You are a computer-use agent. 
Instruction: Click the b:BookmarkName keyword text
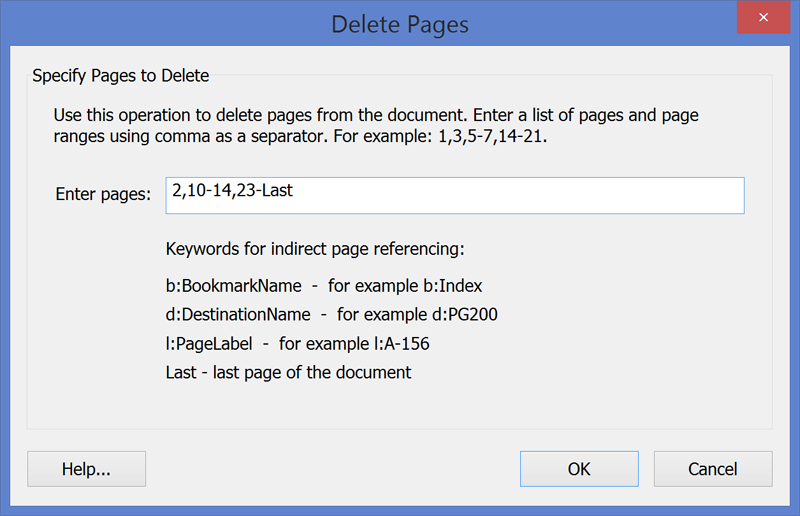click(x=234, y=286)
